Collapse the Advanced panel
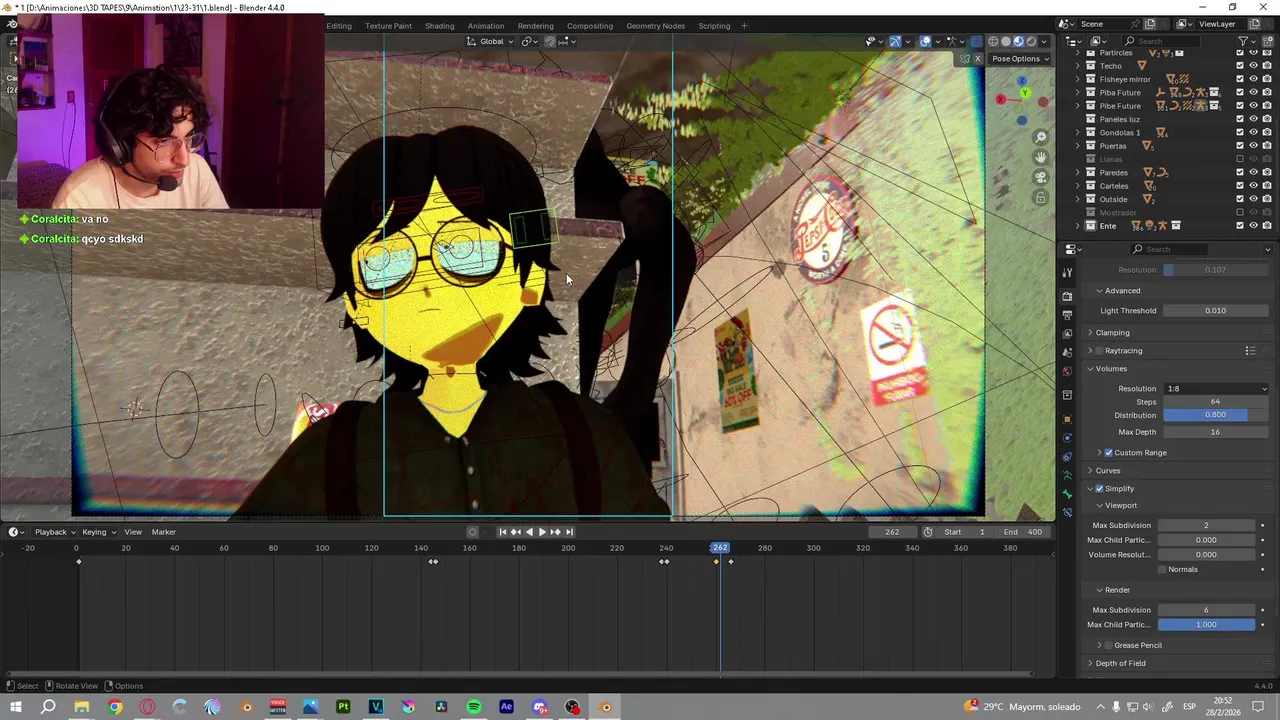This screenshot has width=1280, height=720. point(1122,291)
